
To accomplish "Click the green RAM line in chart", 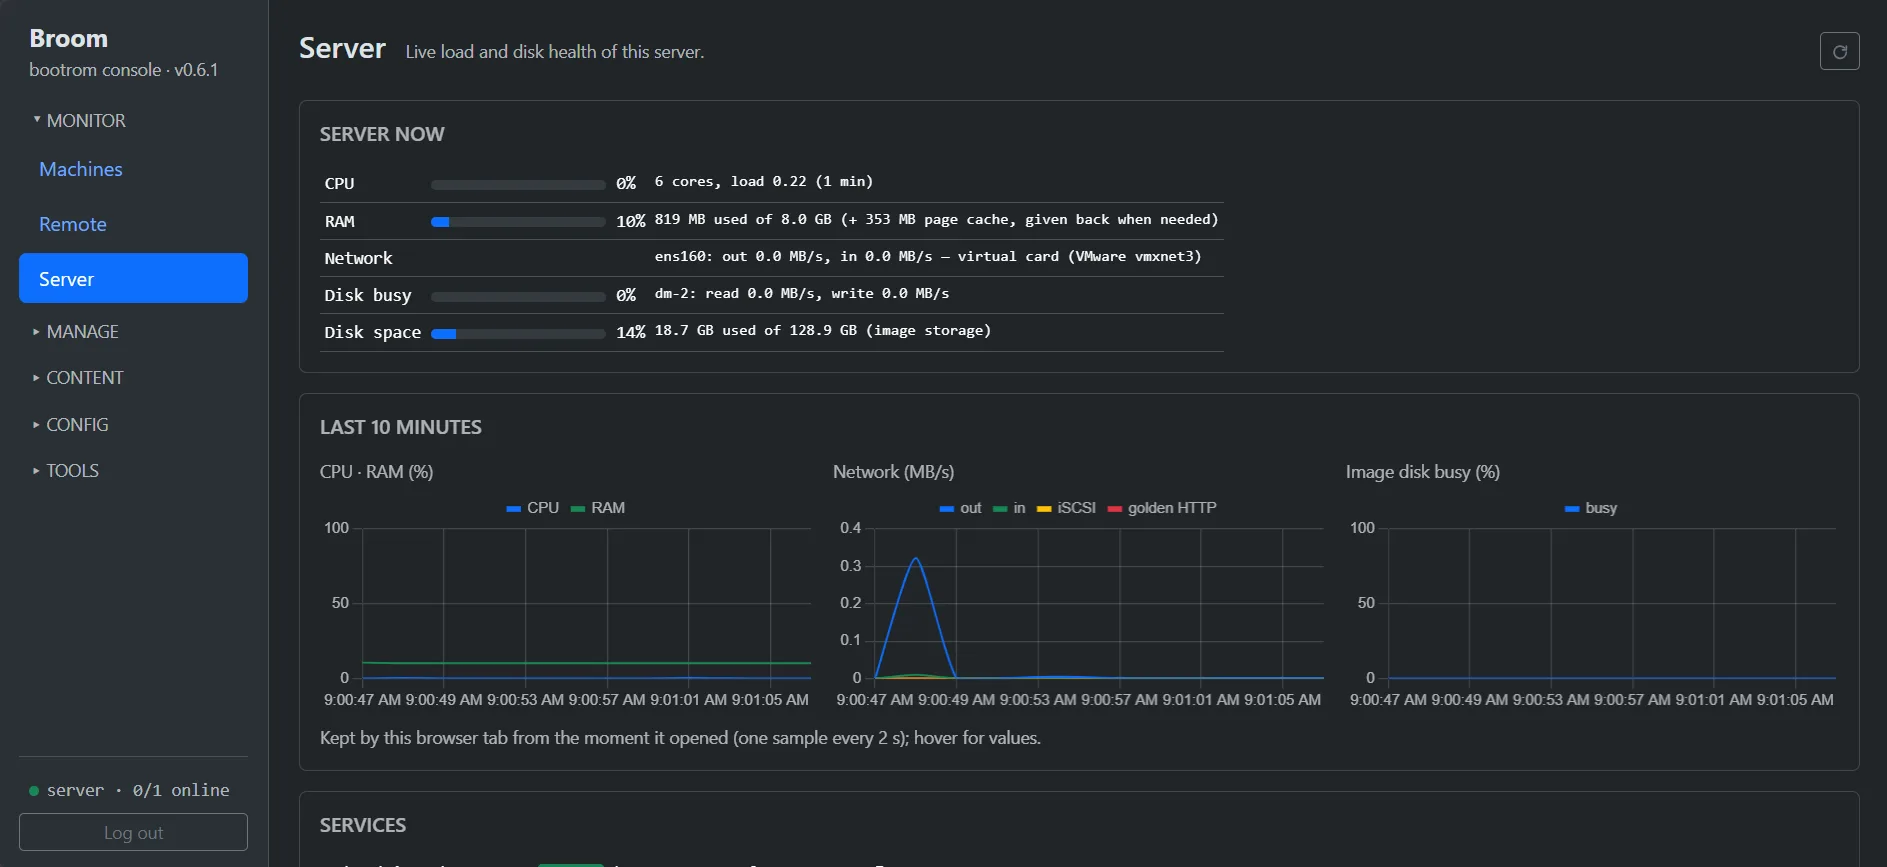I will pyautogui.click(x=586, y=663).
